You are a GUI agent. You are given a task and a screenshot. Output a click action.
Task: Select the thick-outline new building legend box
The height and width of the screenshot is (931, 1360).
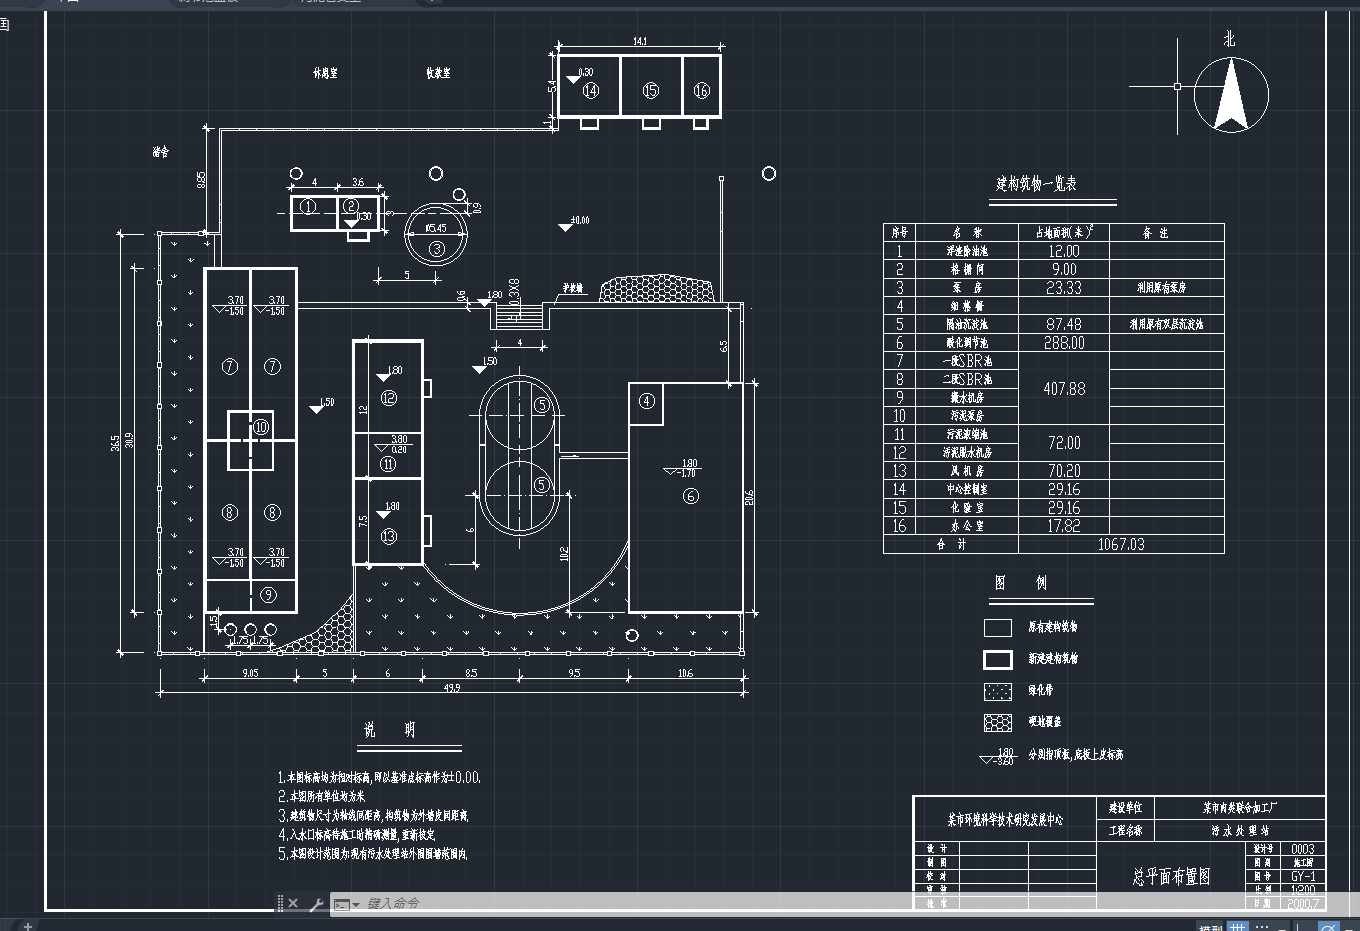pos(998,659)
